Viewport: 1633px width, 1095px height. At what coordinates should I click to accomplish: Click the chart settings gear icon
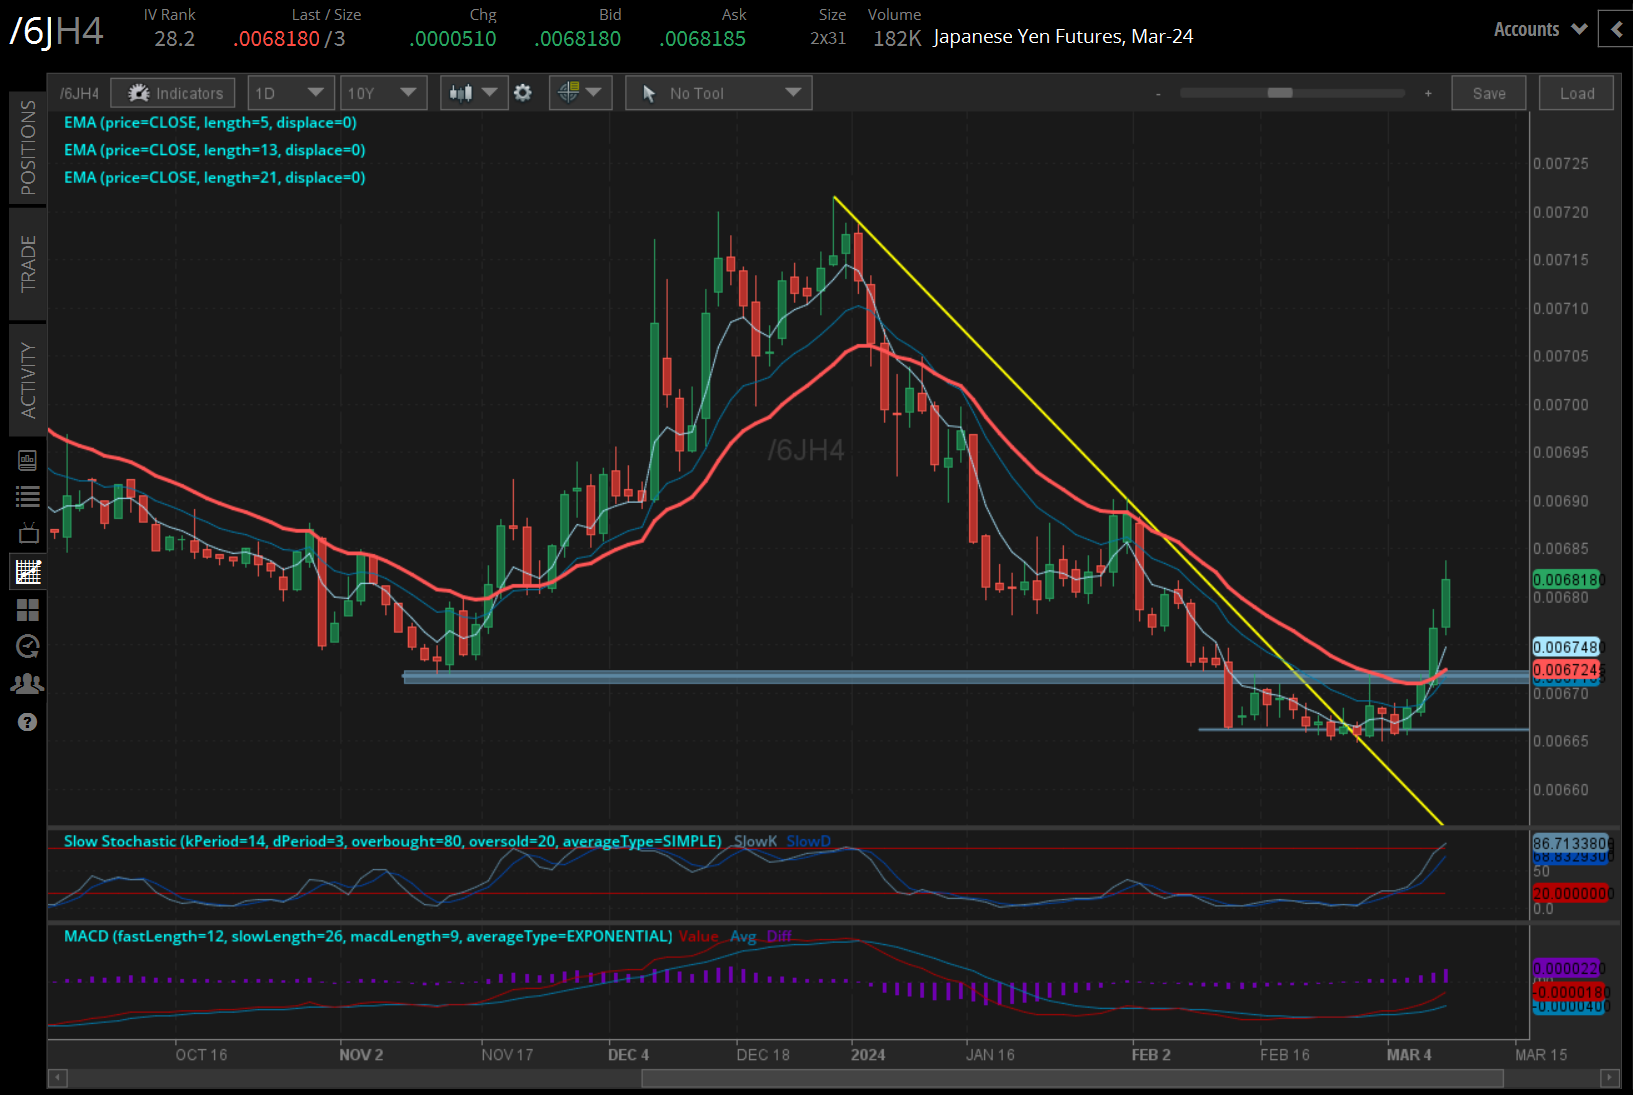(523, 93)
